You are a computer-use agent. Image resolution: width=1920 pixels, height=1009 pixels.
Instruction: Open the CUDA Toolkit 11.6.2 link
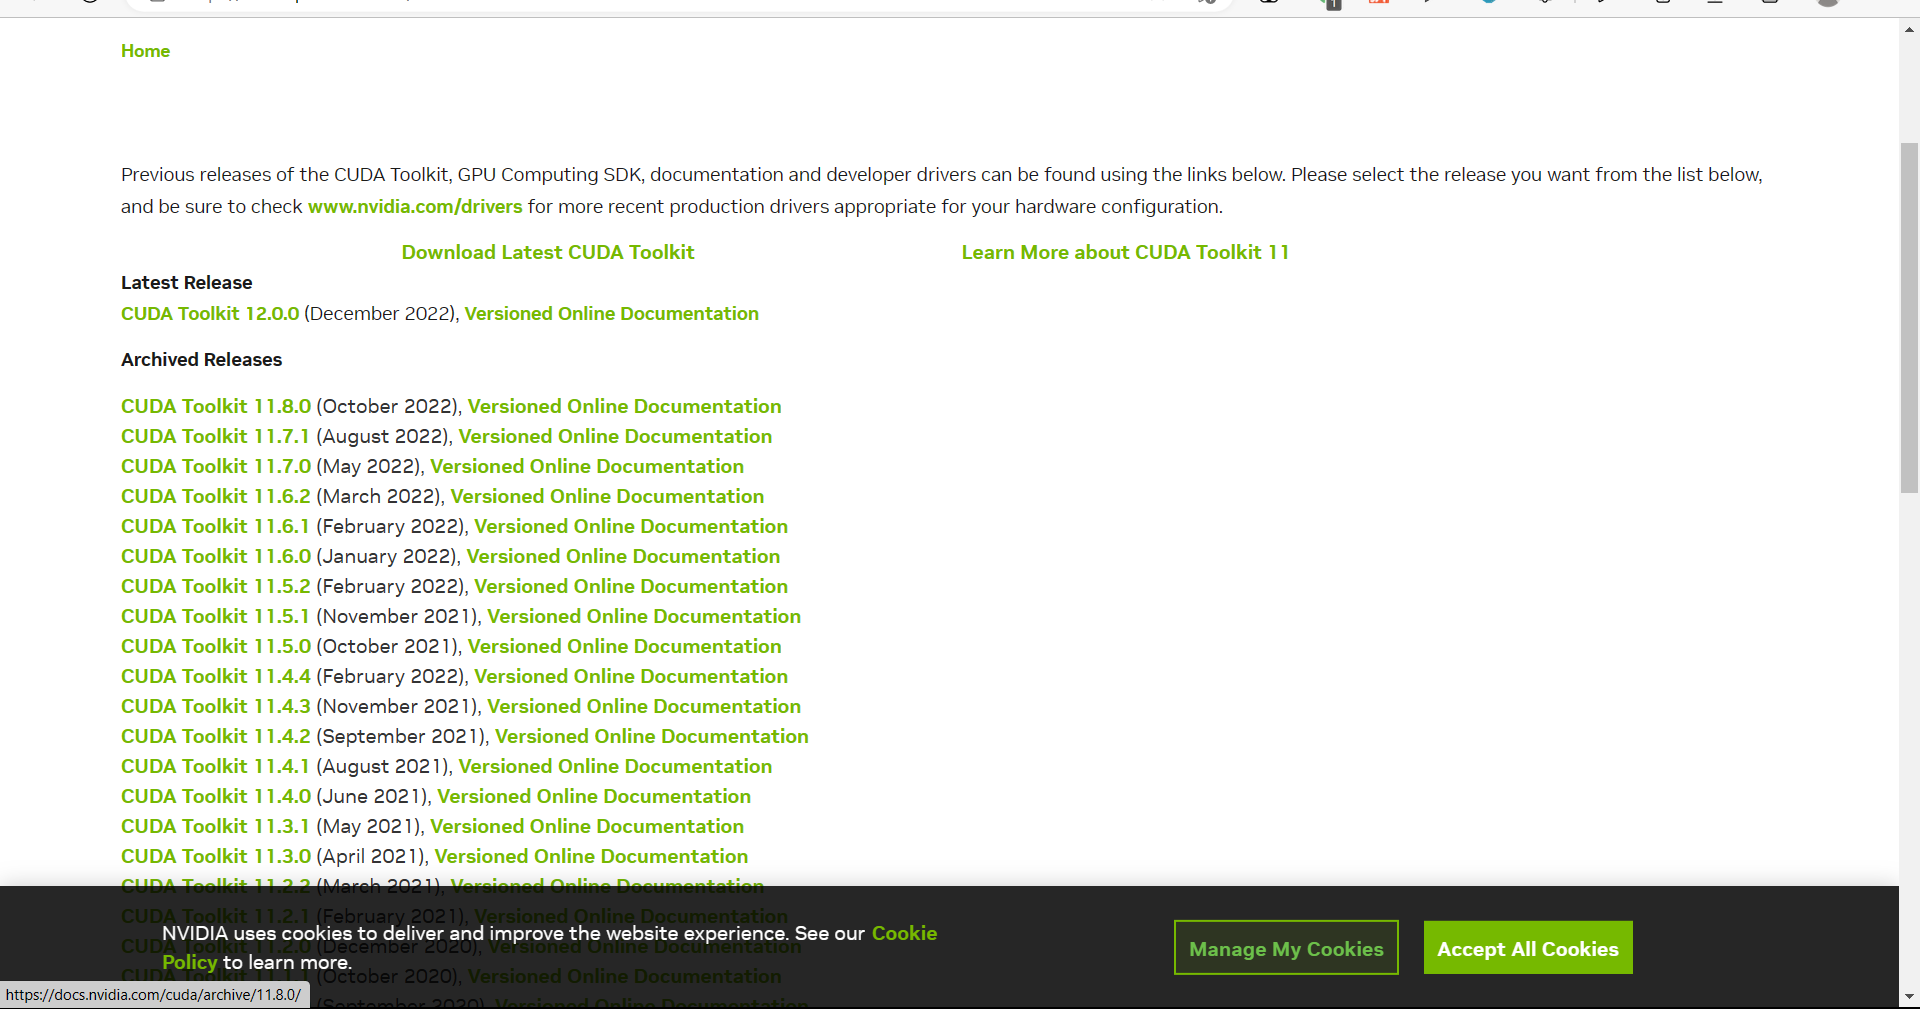click(216, 496)
